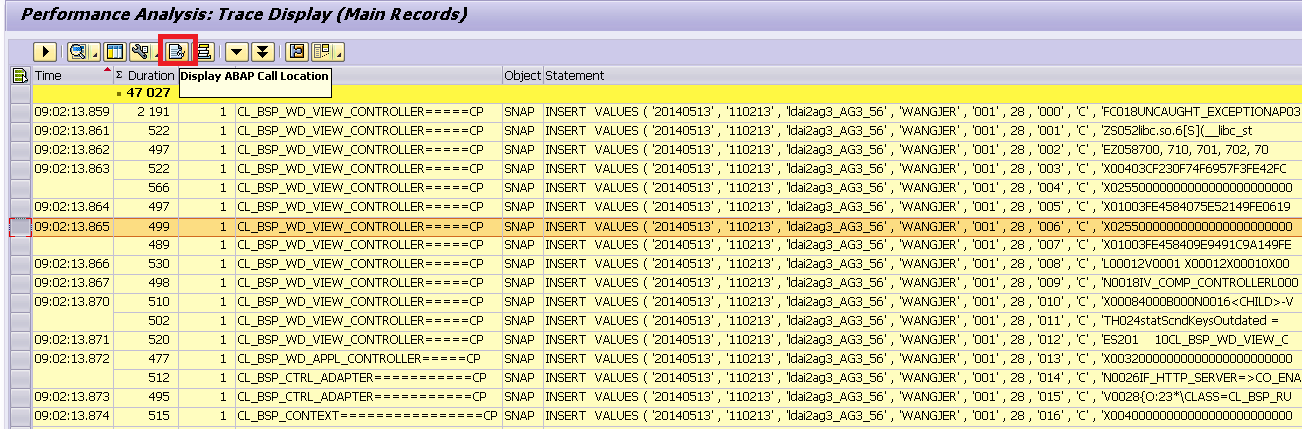Select time cell 09:02:13.873
The image size is (1302, 429).
coord(72,396)
